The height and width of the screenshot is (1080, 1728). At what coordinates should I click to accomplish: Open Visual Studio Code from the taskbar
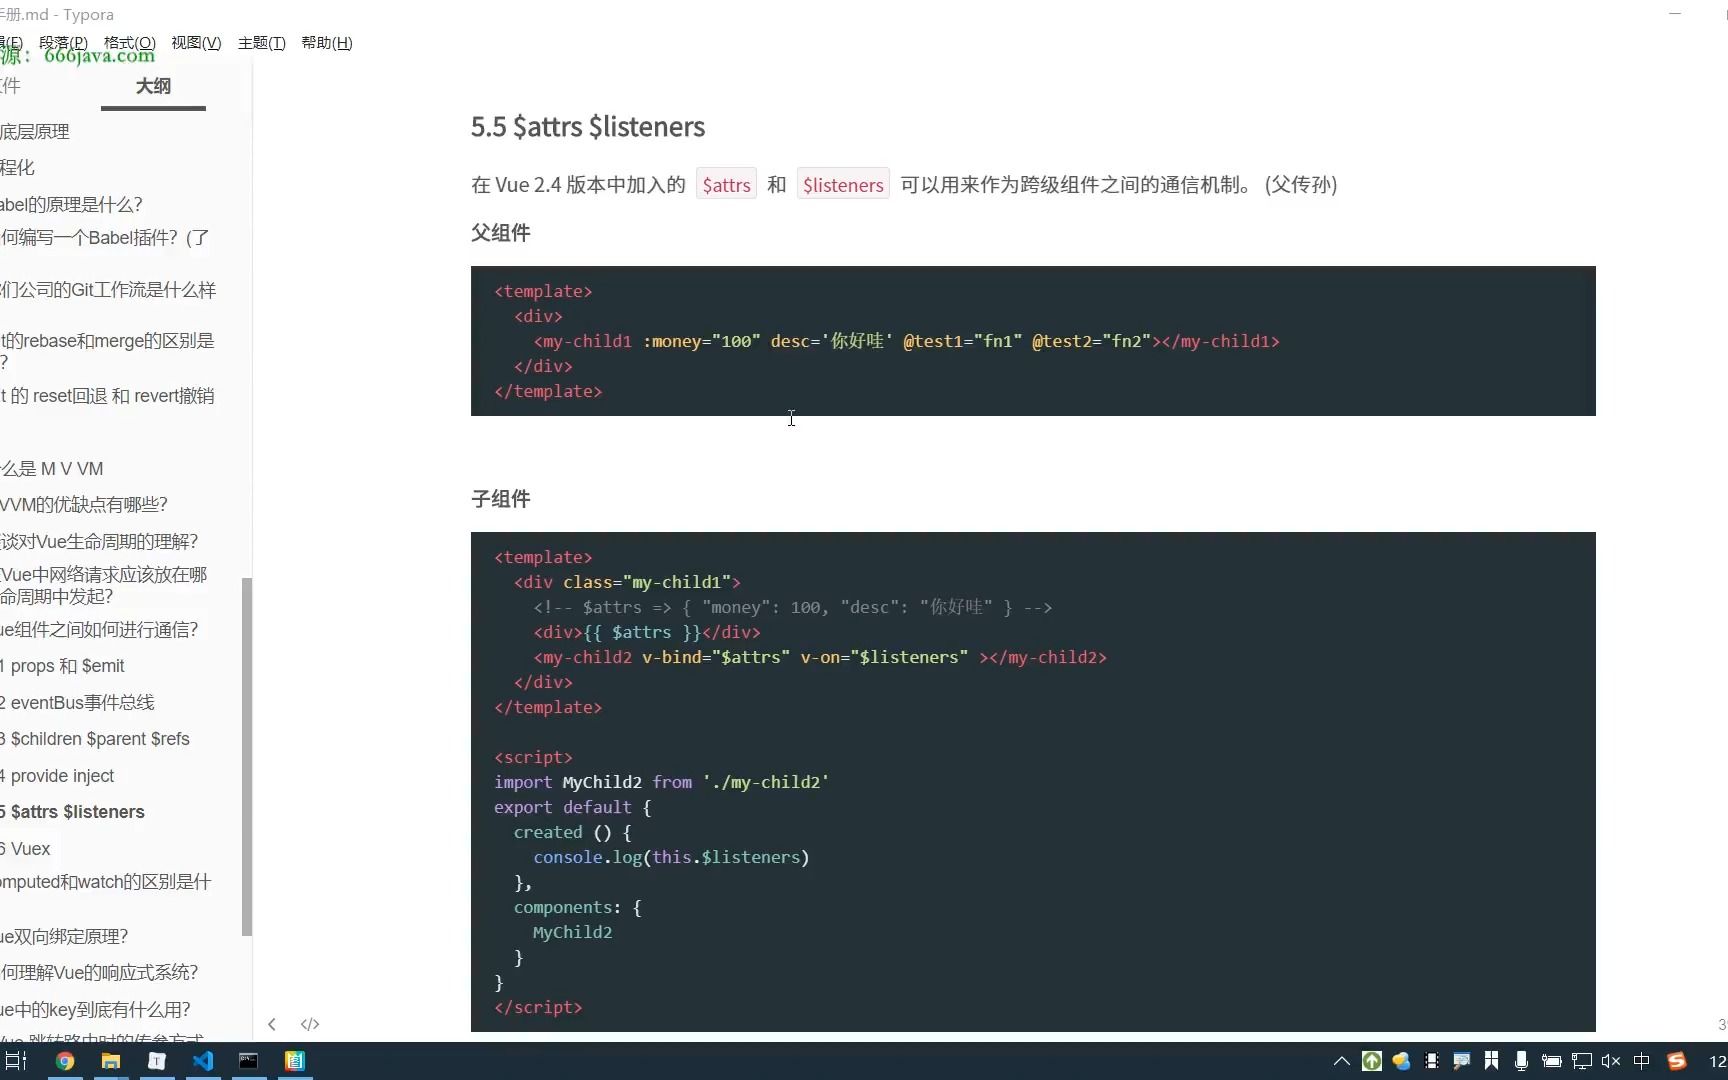pos(203,1061)
